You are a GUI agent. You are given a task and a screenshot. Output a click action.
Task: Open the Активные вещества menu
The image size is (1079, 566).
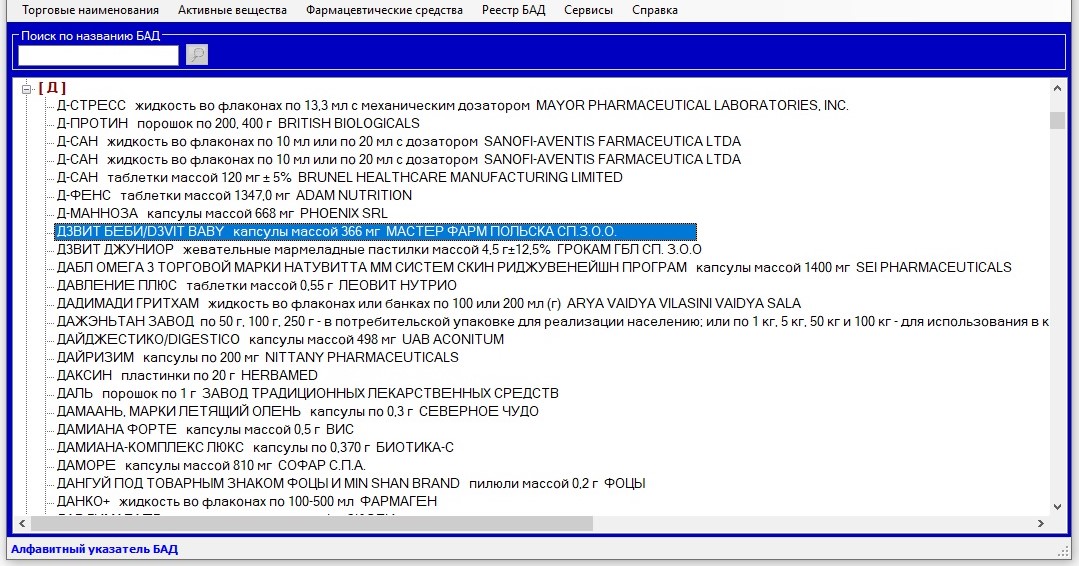point(234,10)
